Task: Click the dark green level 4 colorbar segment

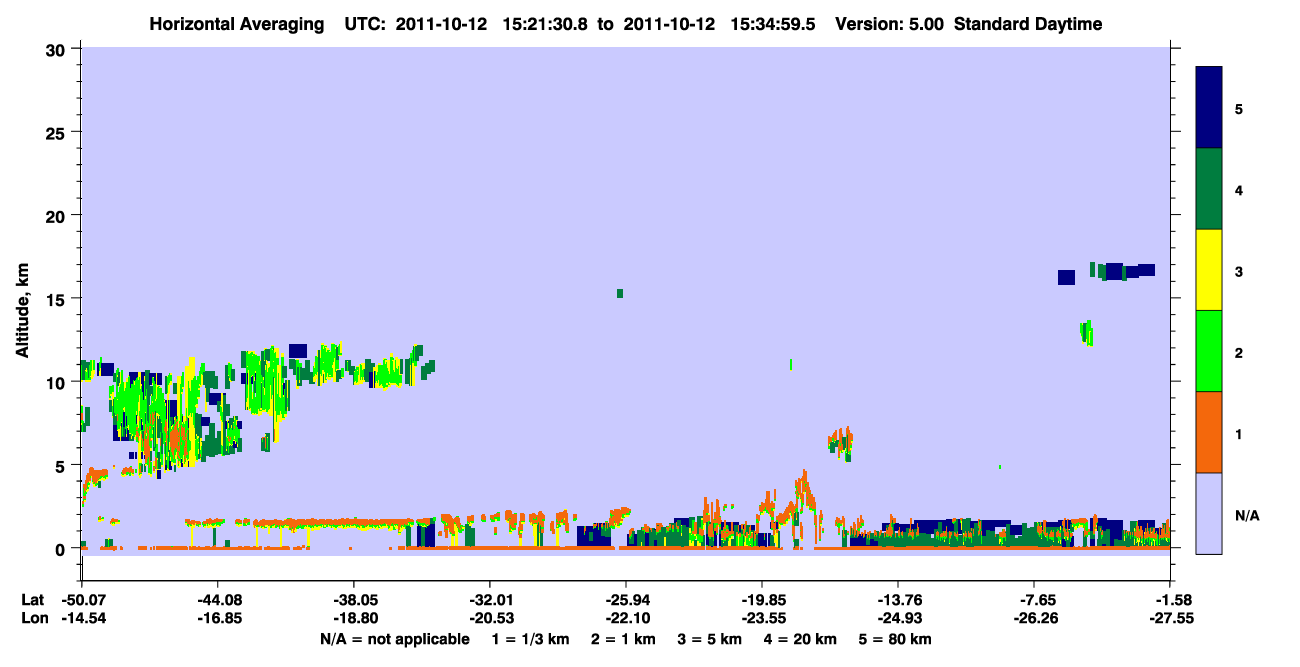Action: point(1209,189)
